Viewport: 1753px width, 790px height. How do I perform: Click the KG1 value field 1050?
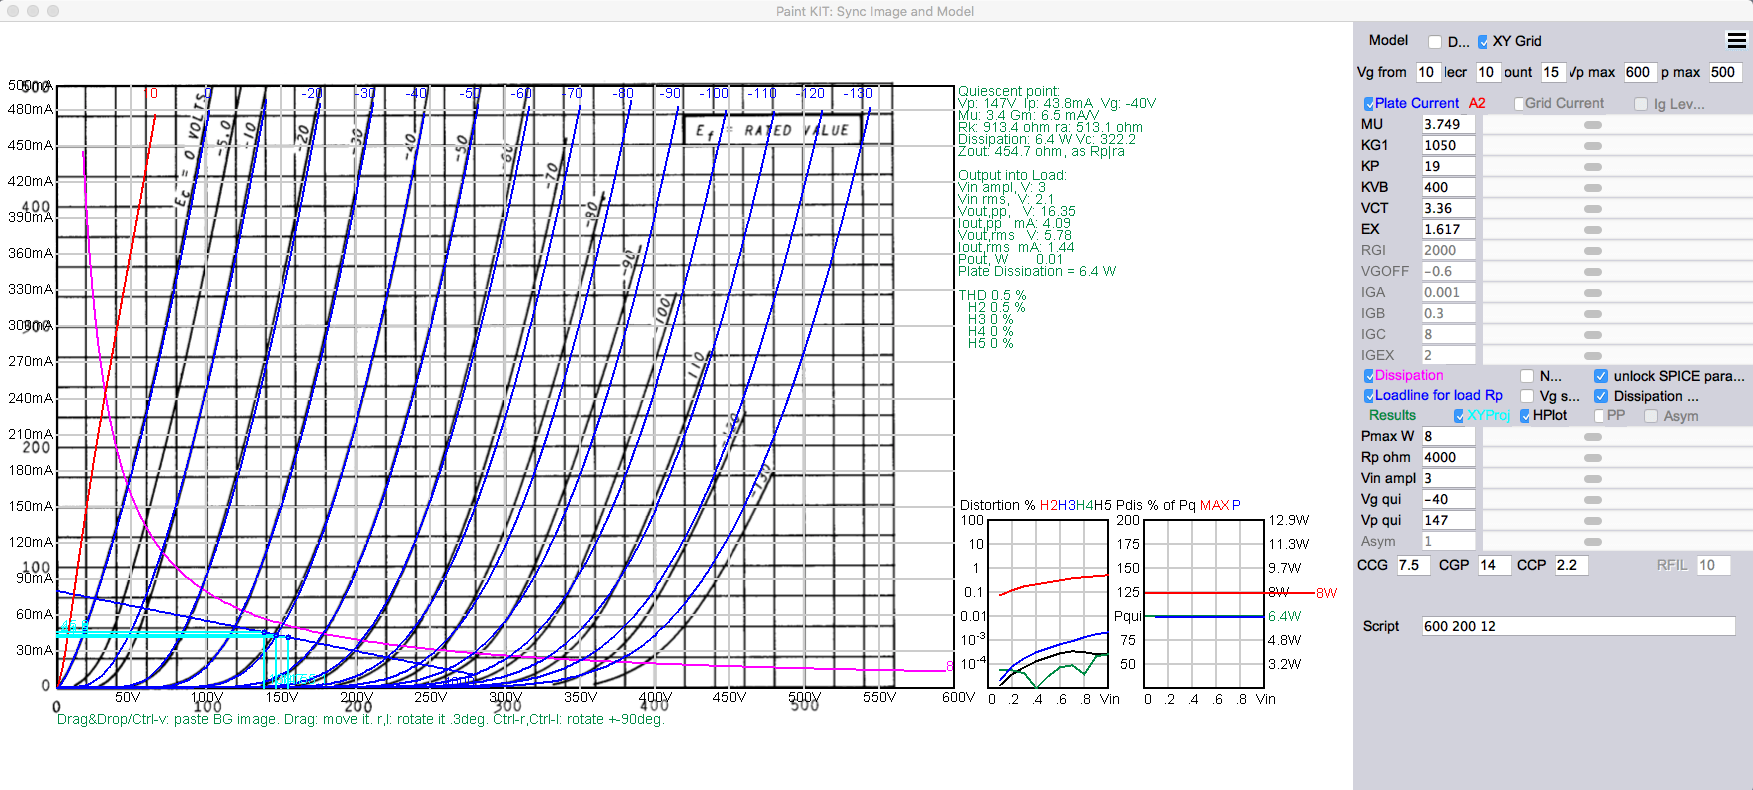click(x=1448, y=146)
